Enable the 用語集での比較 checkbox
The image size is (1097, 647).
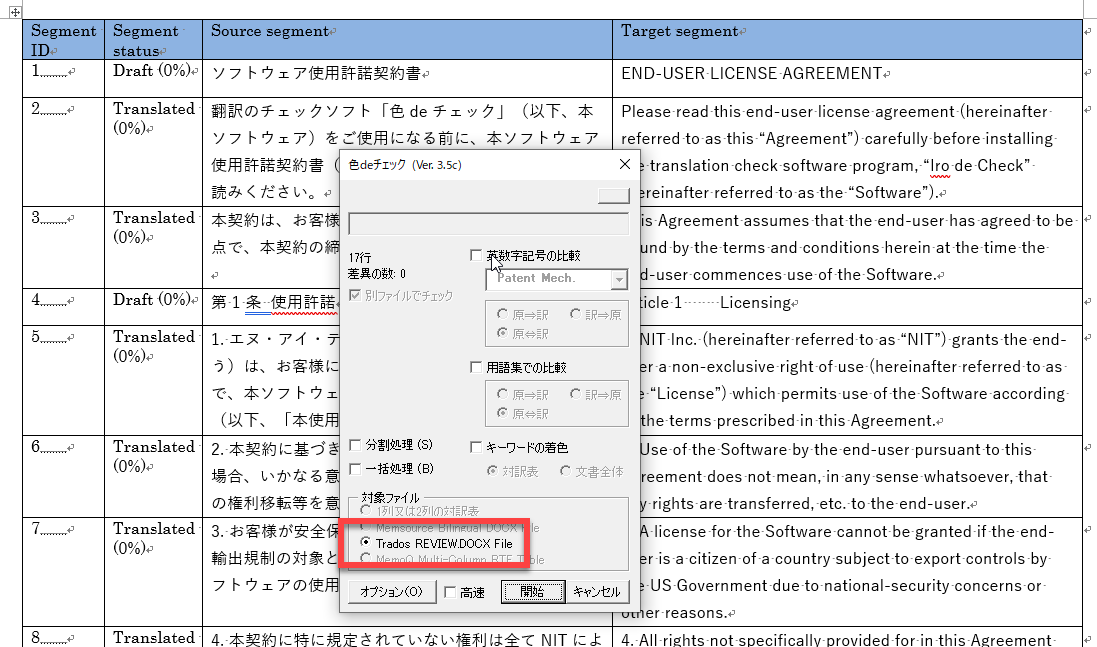click(477, 368)
